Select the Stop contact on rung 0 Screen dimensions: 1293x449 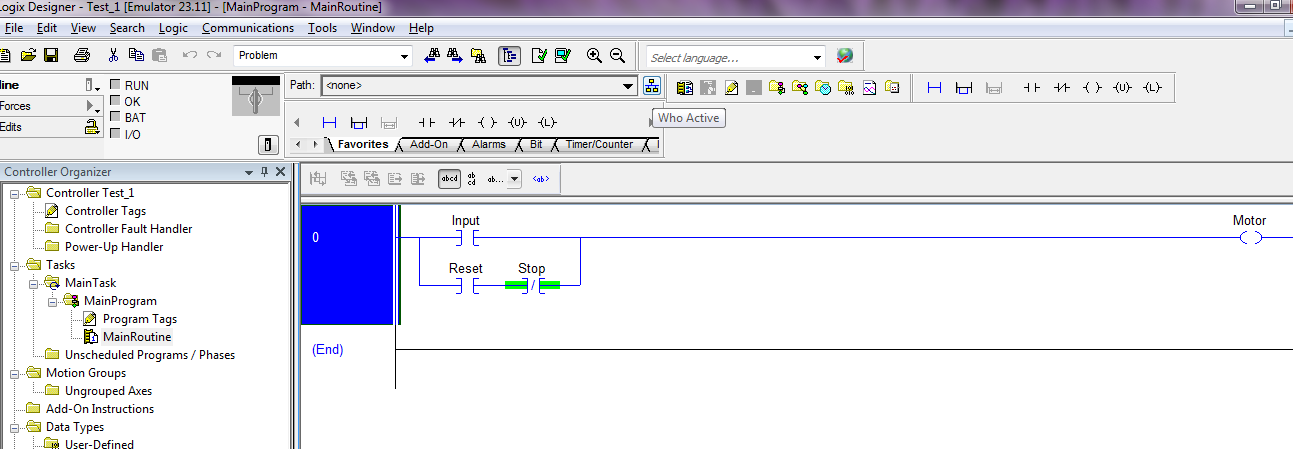pos(532,285)
